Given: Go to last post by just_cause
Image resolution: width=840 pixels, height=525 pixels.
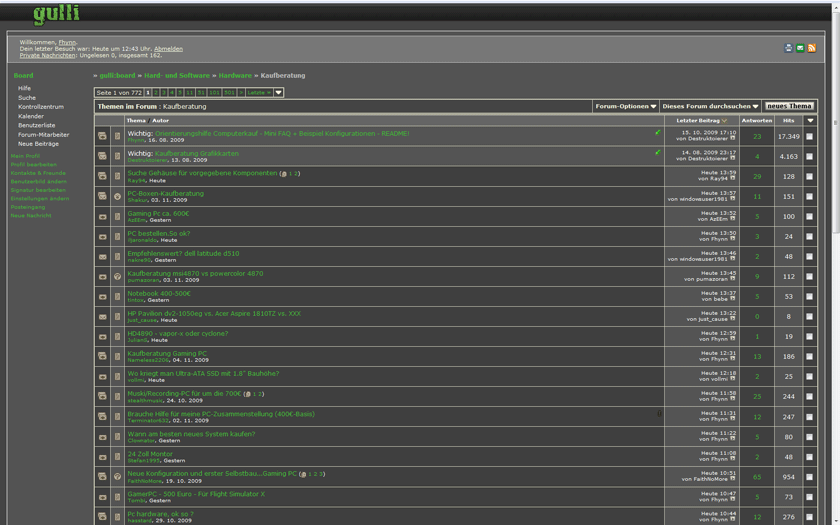Looking at the screenshot, I should [733, 319].
